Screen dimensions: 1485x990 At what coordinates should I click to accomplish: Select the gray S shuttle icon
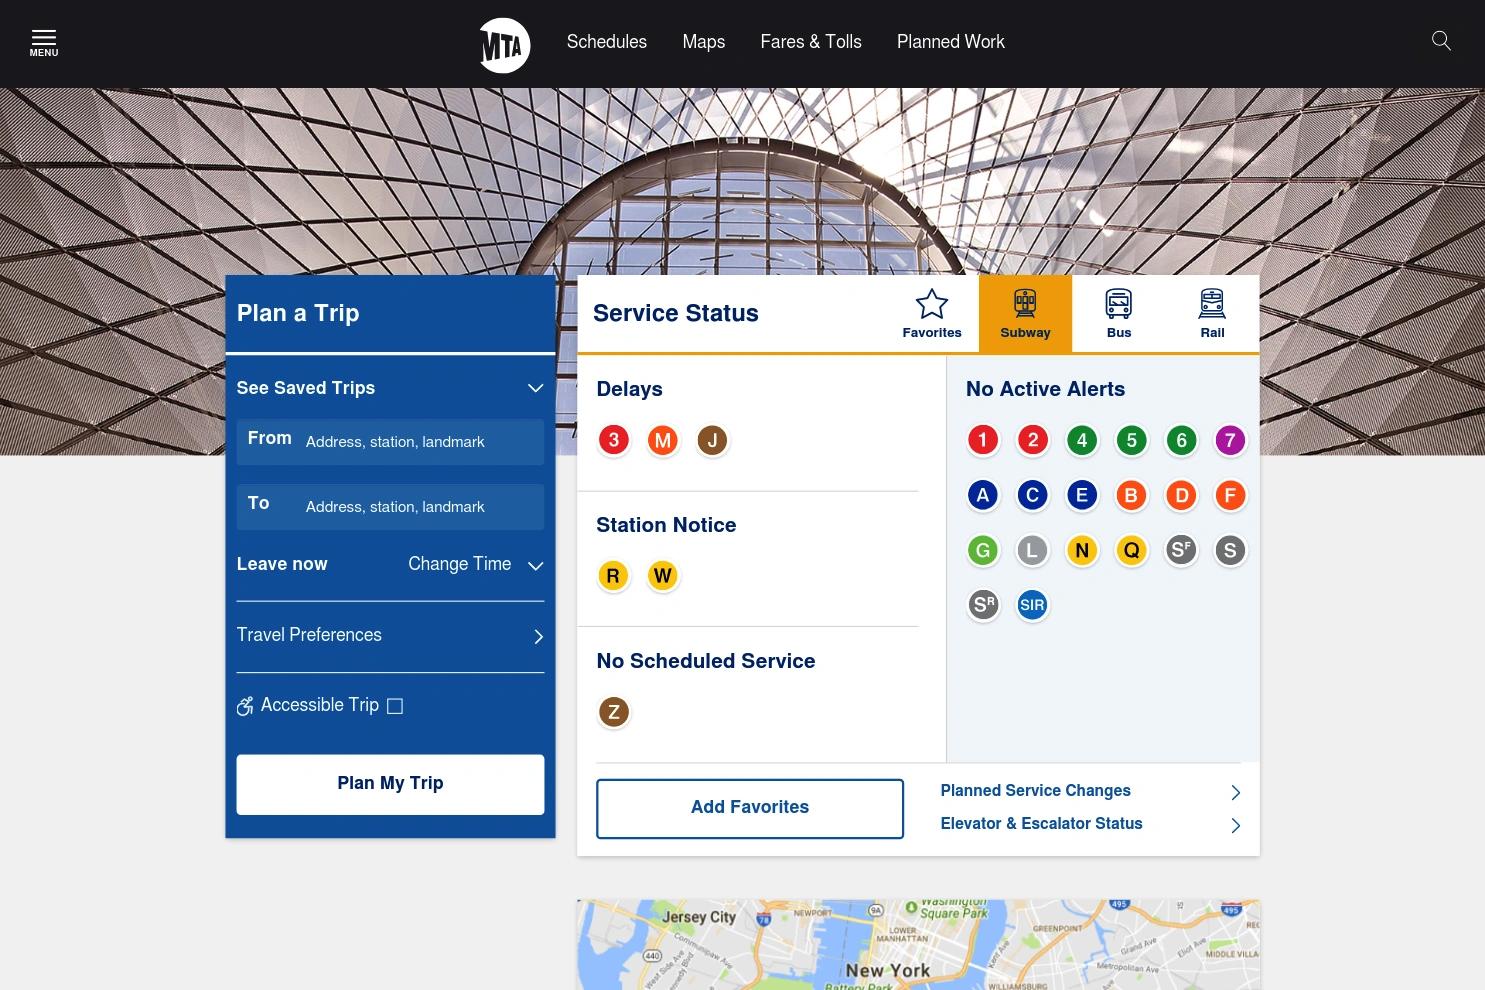click(1230, 550)
